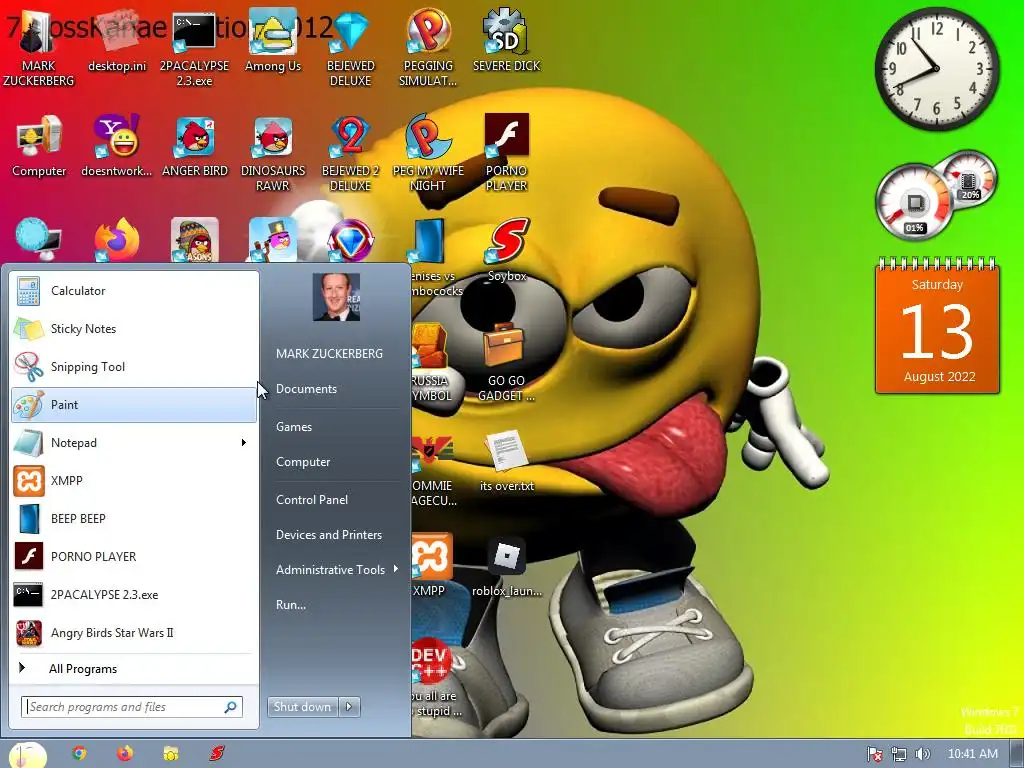Image resolution: width=1024 pixels, height=768 pixels.
Task: Open 2PACALYPSE 2.3.exe in Start menu
Action: 134,595
